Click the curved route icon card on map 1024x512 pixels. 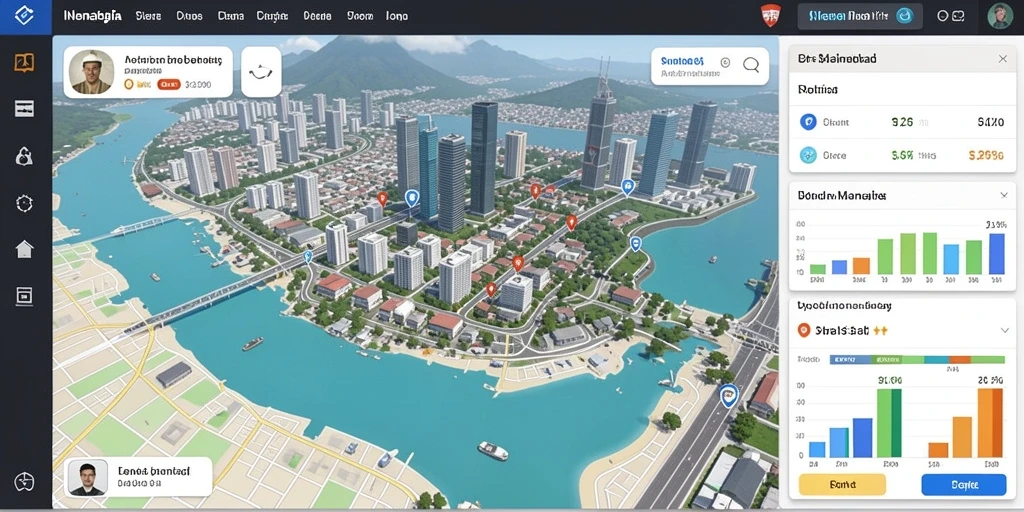click(x=261, y=72)
